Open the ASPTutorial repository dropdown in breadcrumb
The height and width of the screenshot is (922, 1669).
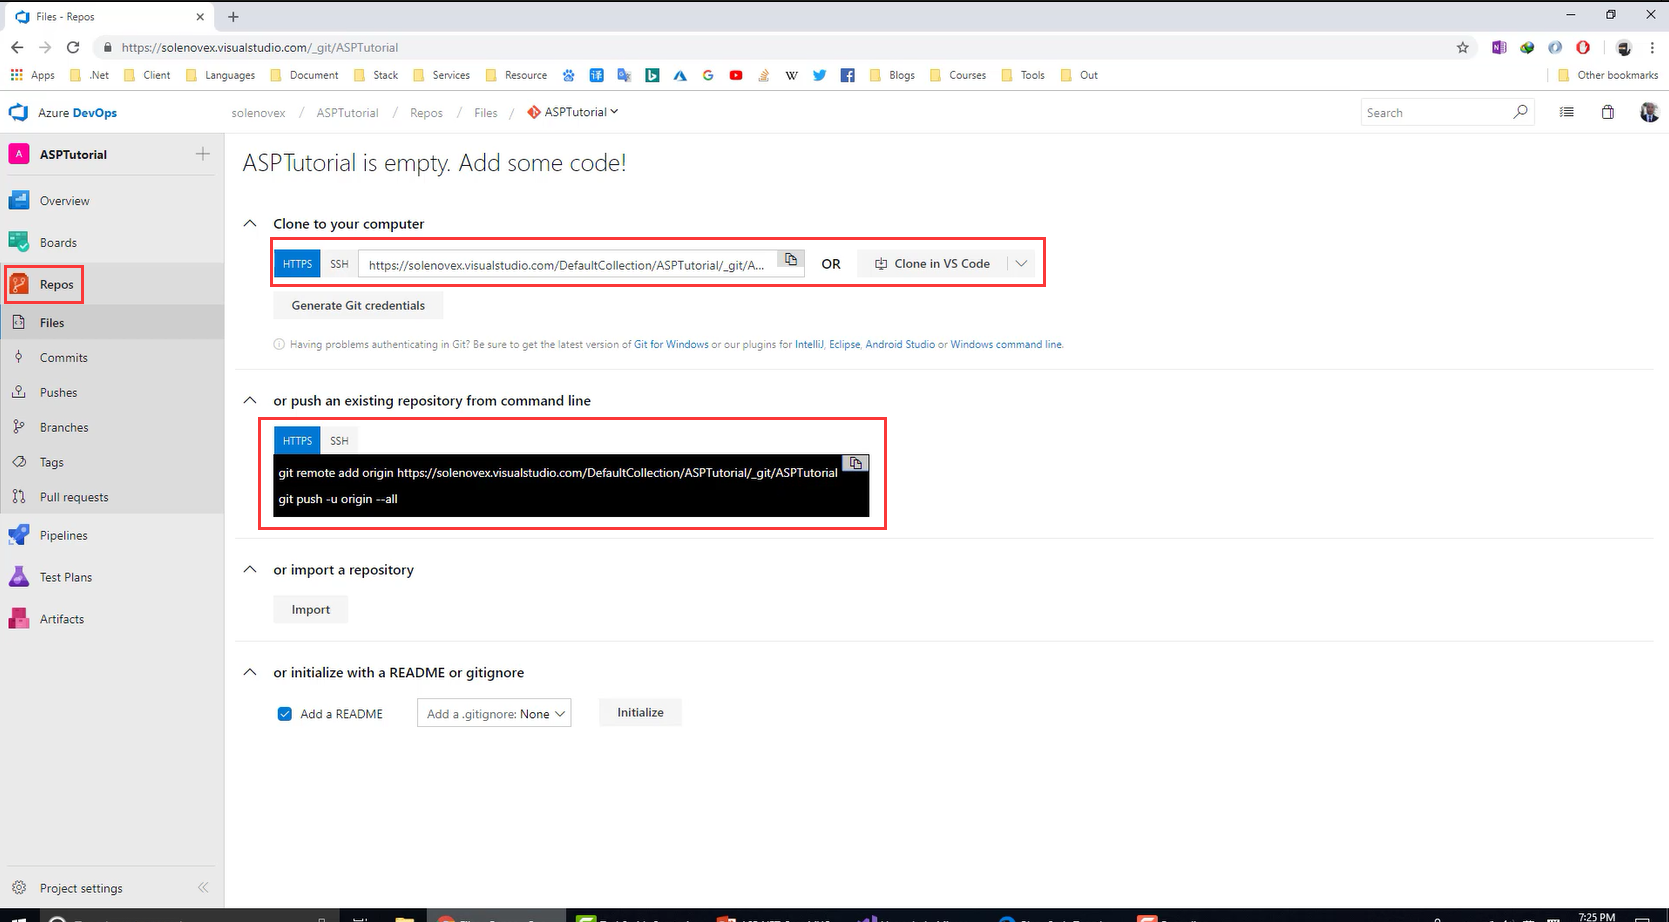[x=574, y=112]
